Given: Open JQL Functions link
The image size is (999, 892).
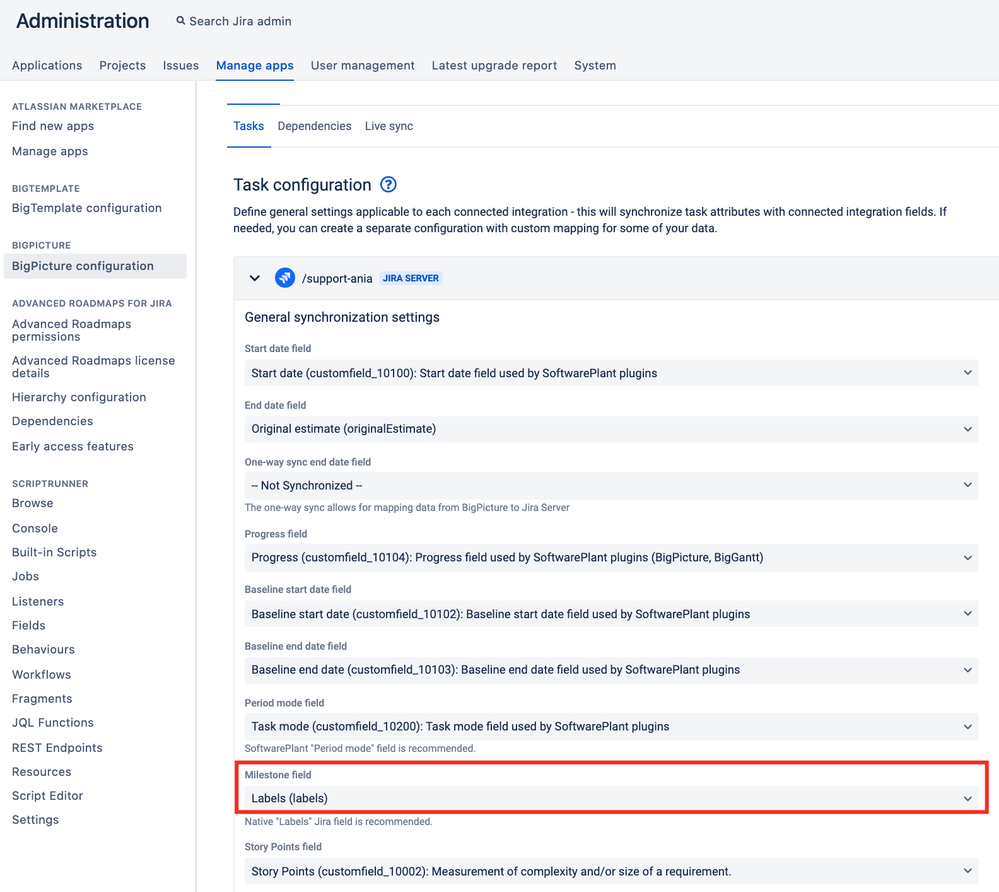Looking at the screenshot, I should [x=53, y=723].
